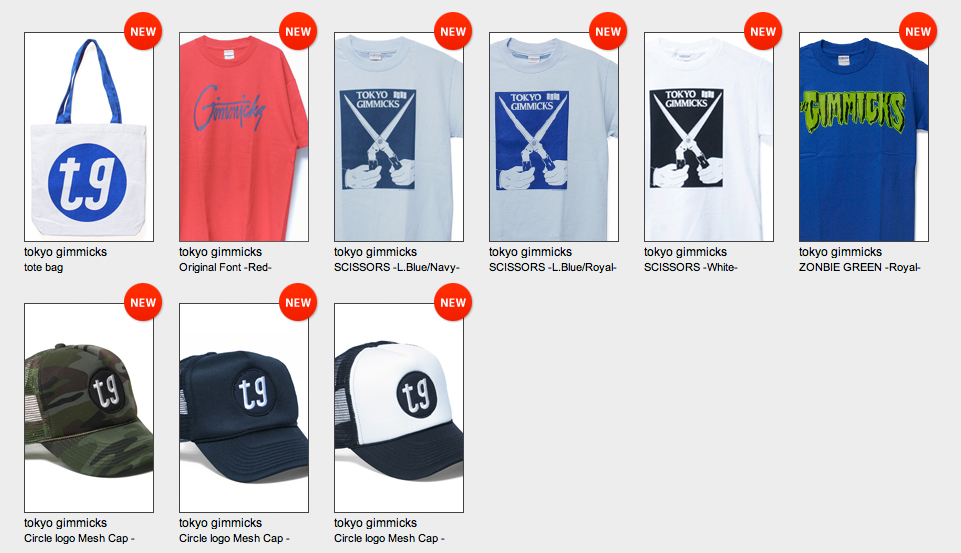The height and width of the screenshot is (553, 961).
Task: Follow 'SCISSORS -White-' product link
Action: pos(691,267)
